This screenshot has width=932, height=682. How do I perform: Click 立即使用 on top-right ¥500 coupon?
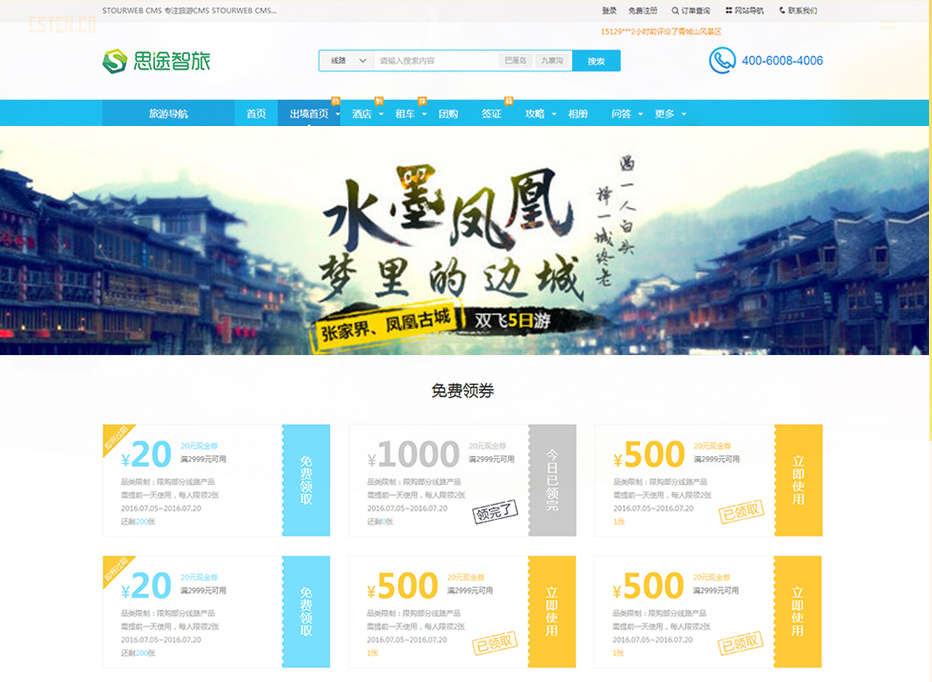pos(798,481)
